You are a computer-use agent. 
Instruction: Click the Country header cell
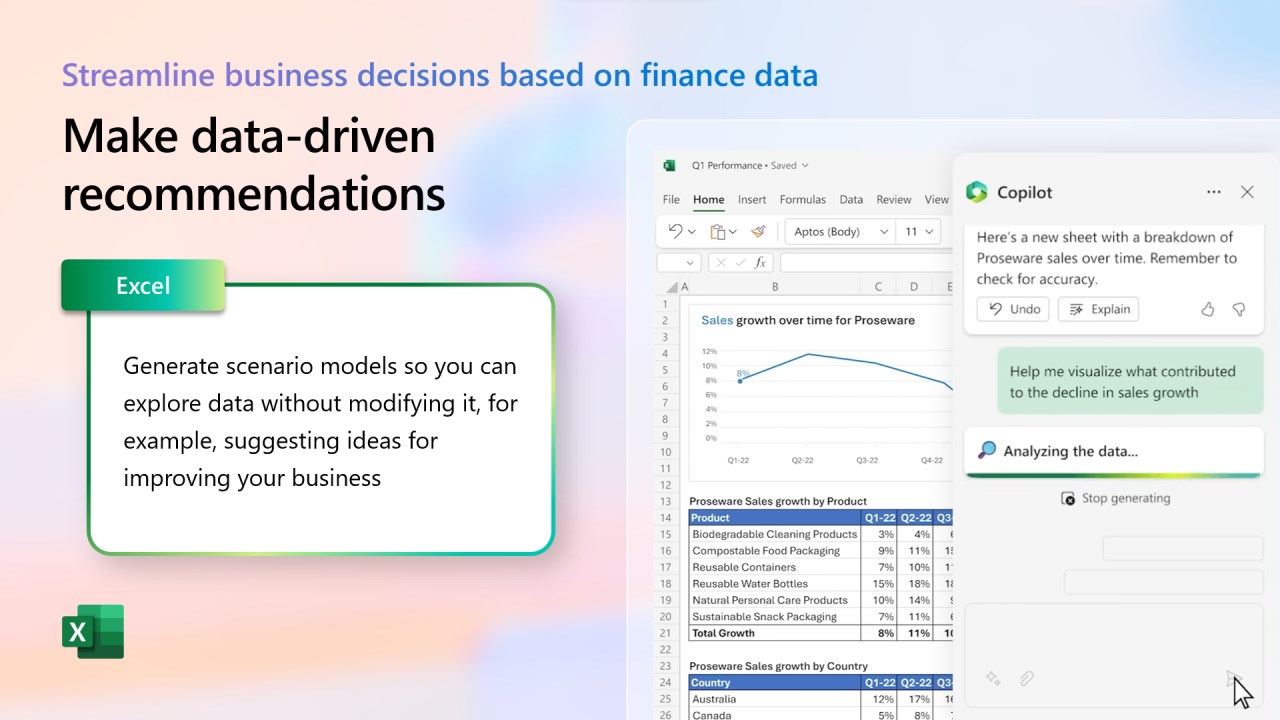pyautogui.click(x=775, y=683)
